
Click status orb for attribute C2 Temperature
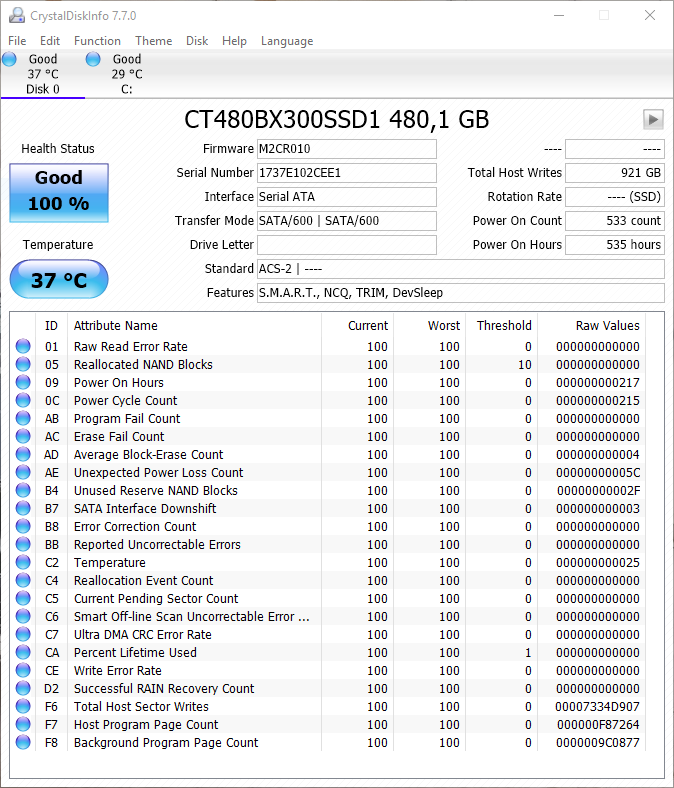(23, 562)
